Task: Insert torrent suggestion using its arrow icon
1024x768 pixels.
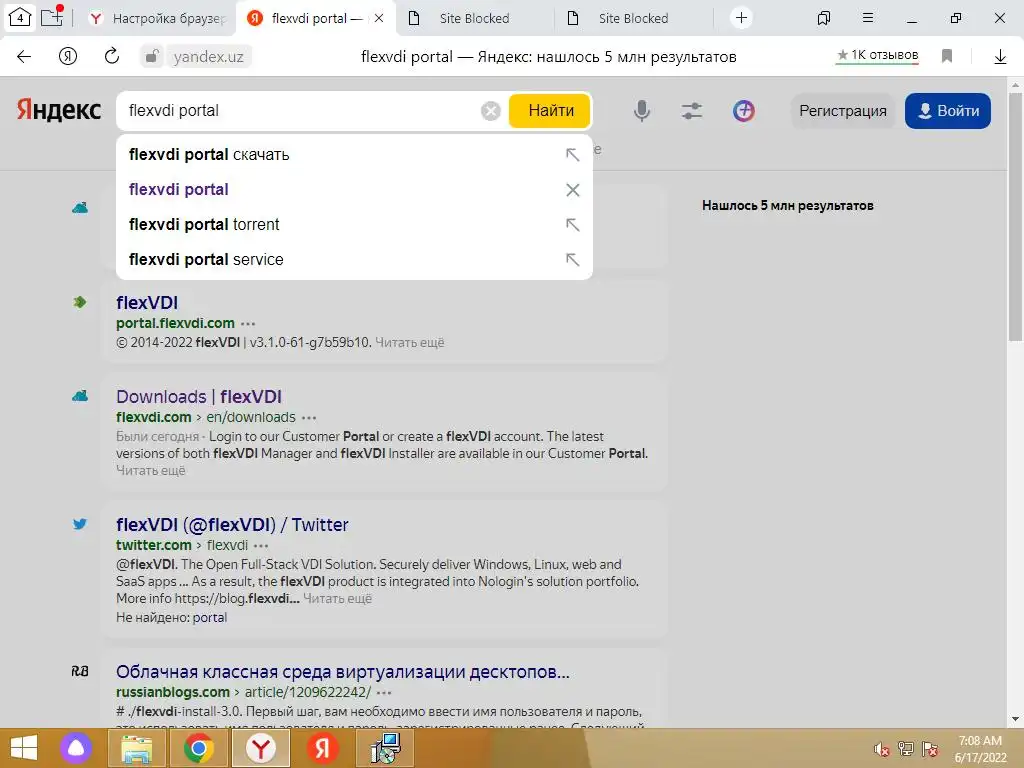Action: tap(572, 225)
